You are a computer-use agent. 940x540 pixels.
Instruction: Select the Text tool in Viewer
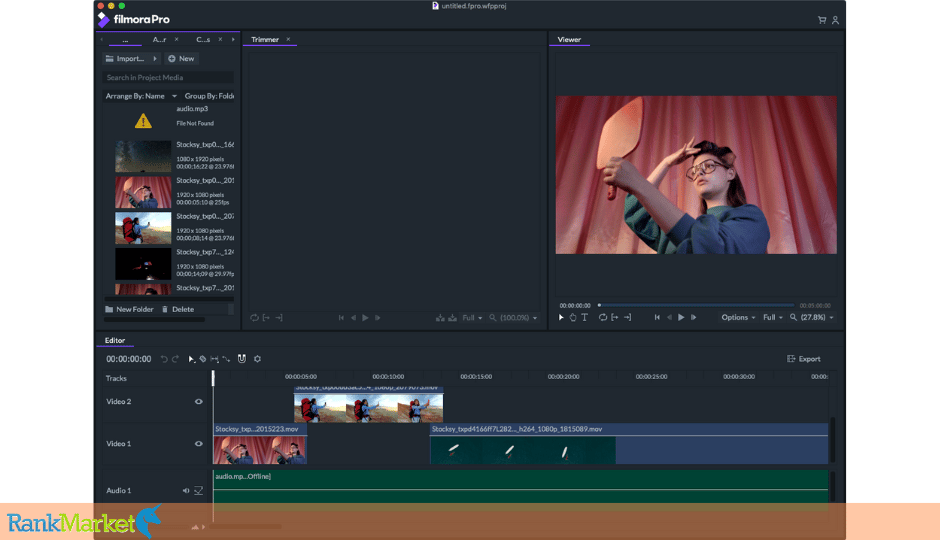tap(585, 318)
